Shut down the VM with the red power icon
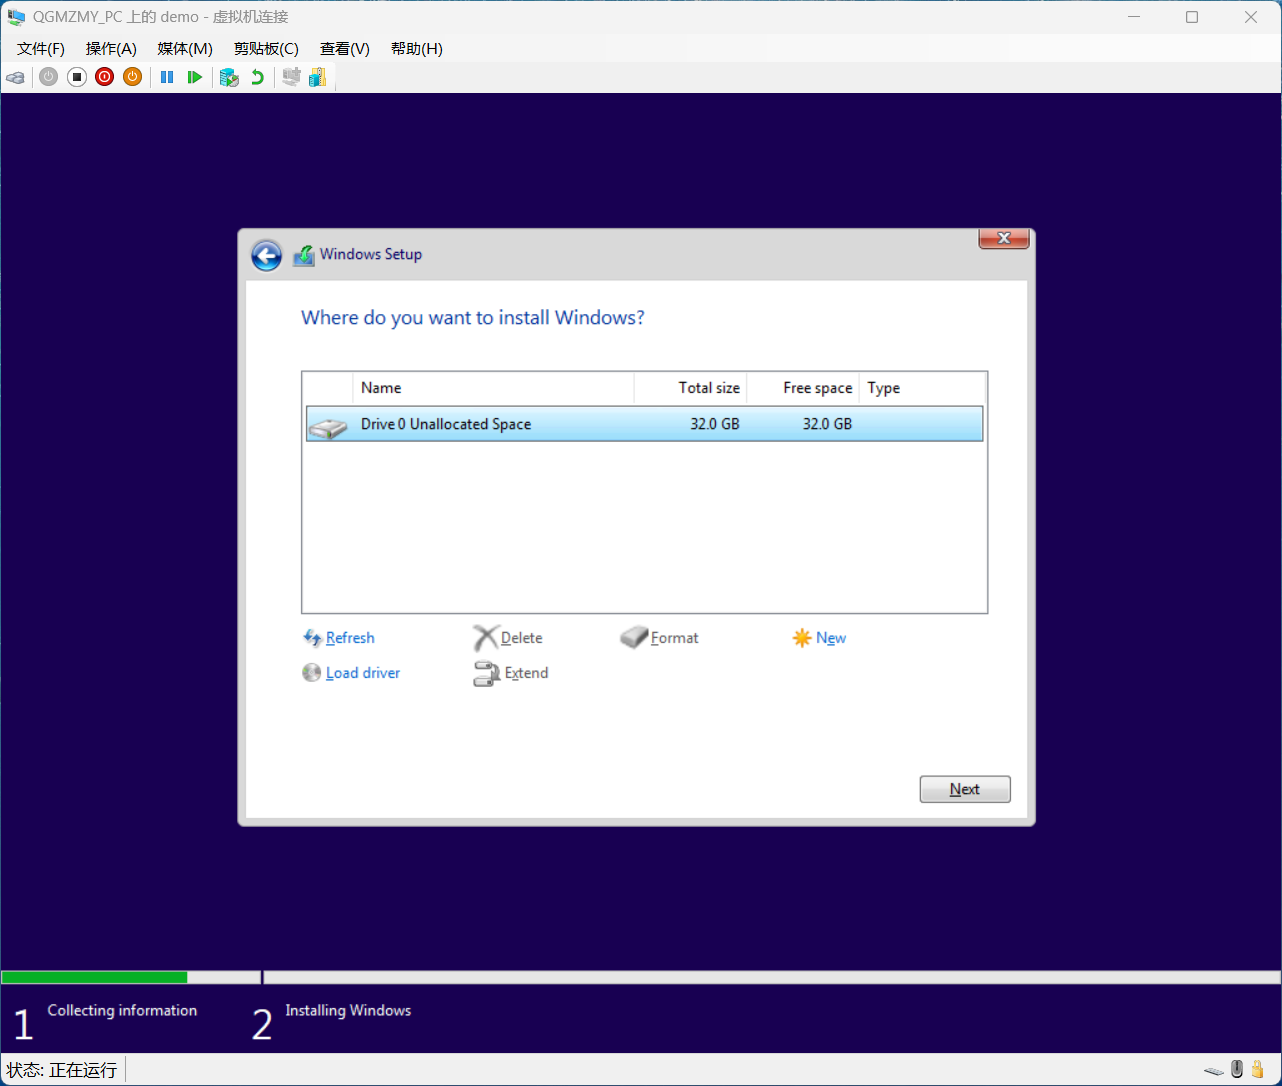1282x1086 pixels. coord(105,77)
